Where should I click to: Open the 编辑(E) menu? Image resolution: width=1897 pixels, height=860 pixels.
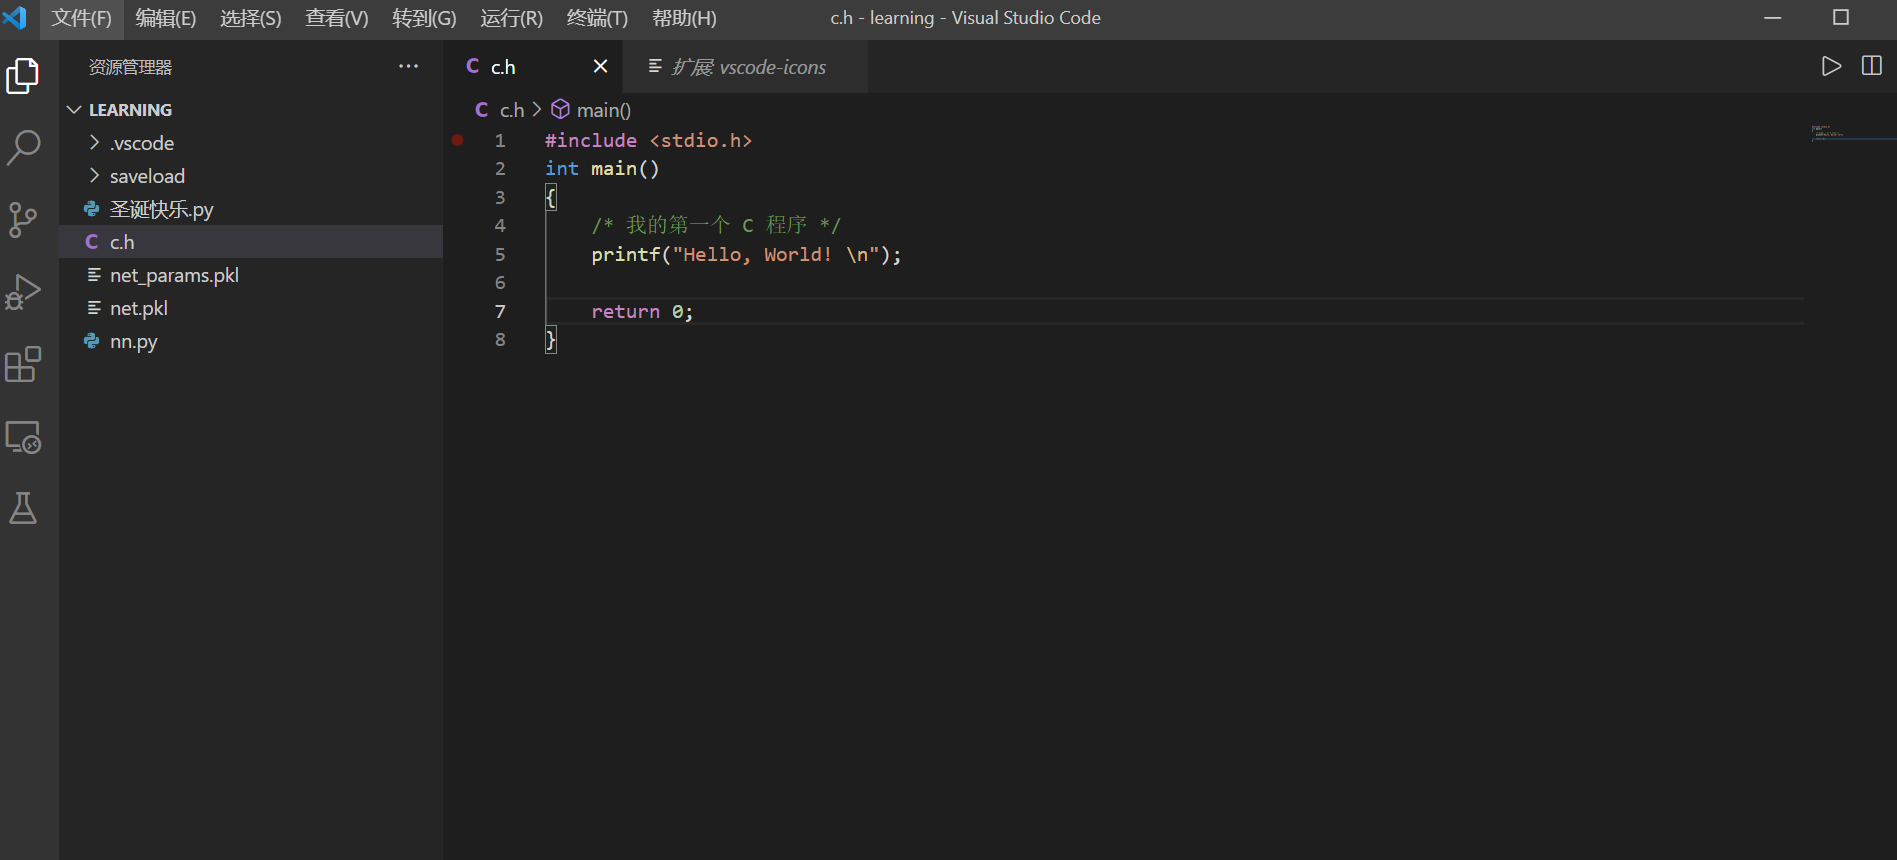(166, 18)
